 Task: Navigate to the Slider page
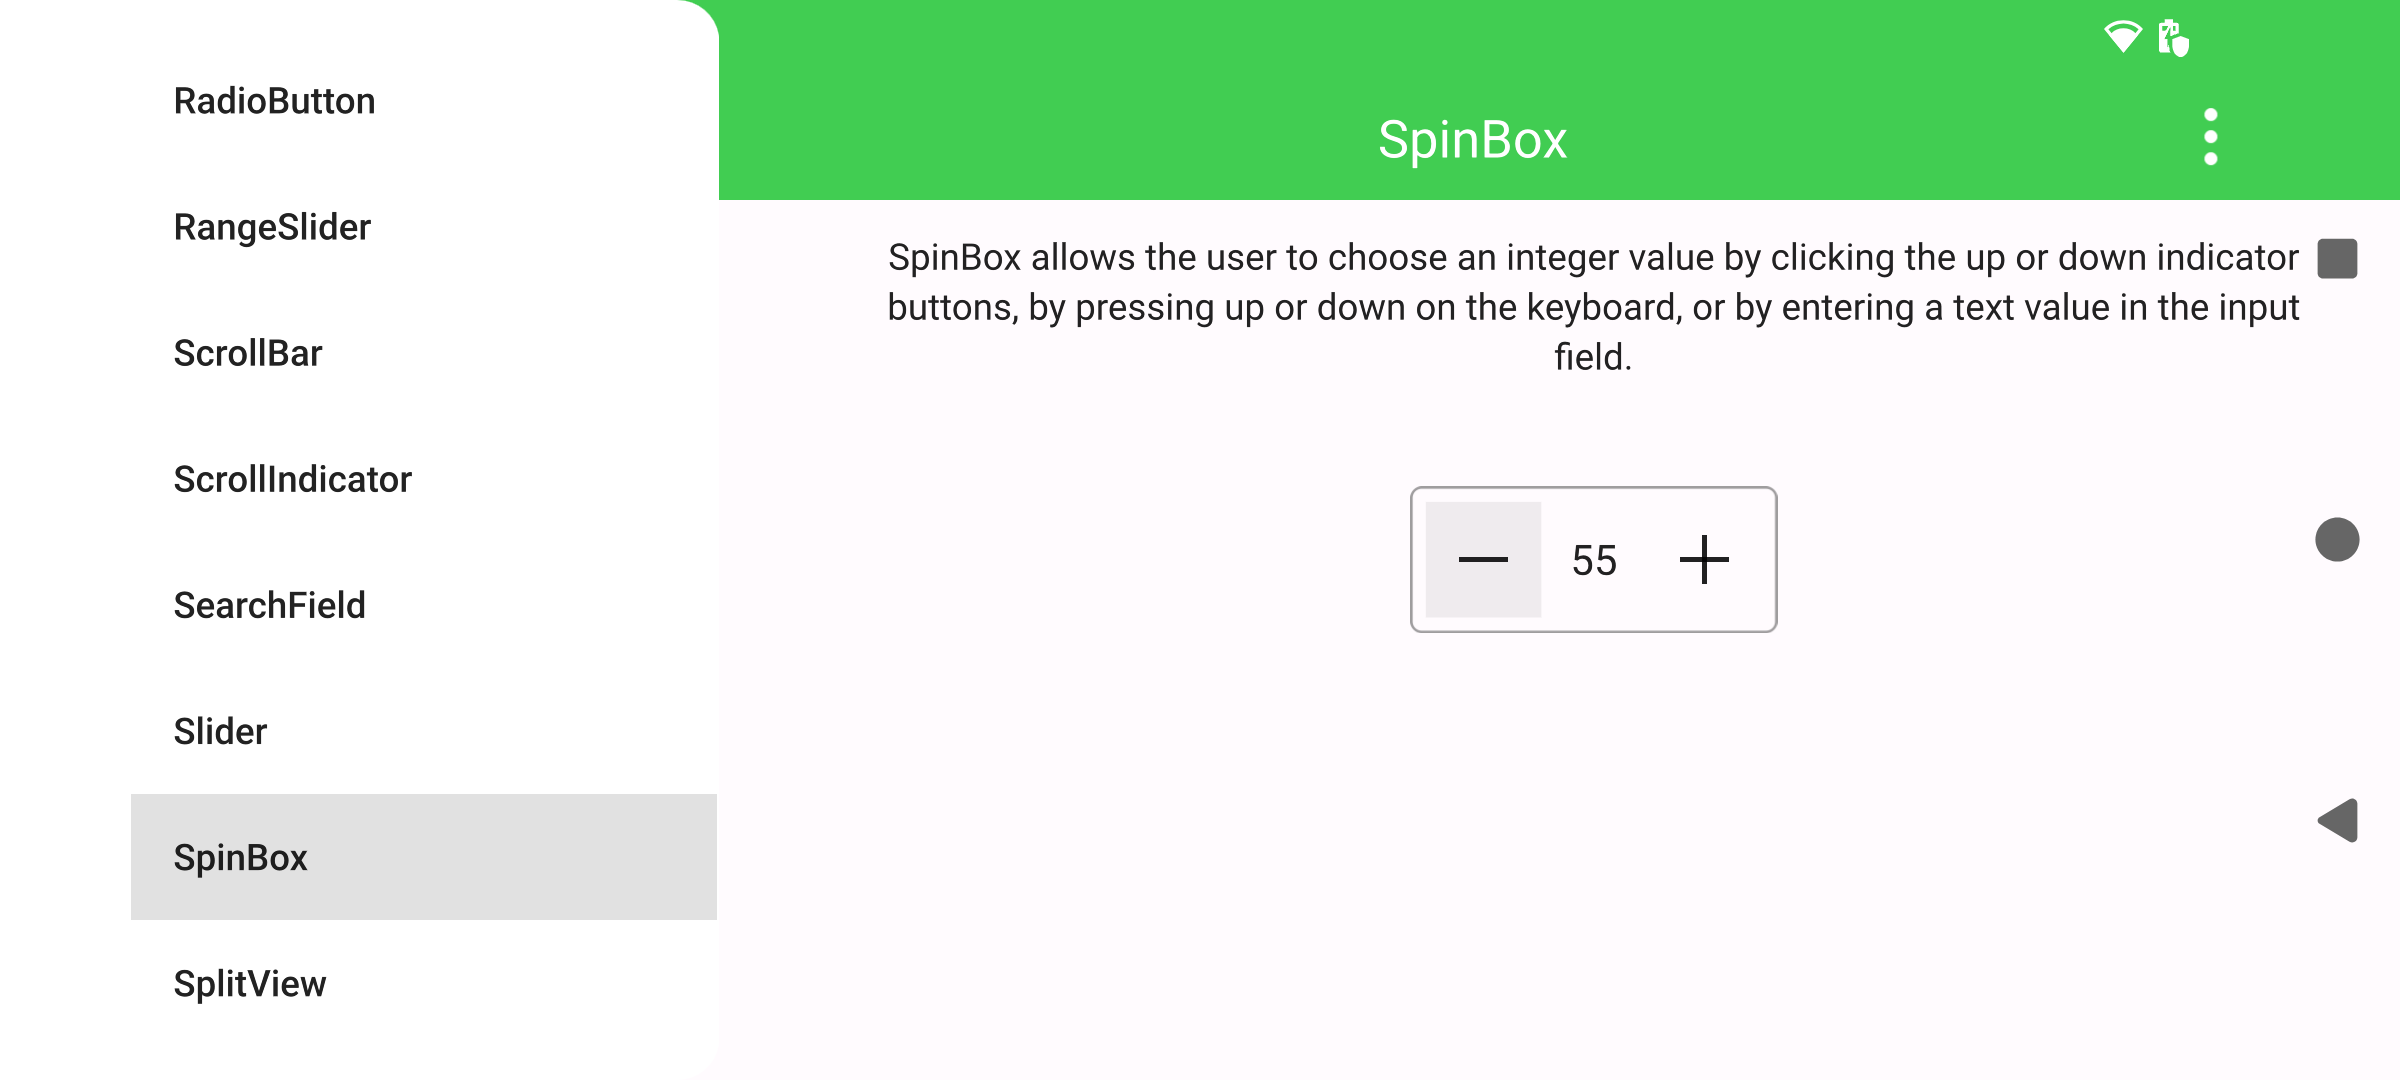220,731
